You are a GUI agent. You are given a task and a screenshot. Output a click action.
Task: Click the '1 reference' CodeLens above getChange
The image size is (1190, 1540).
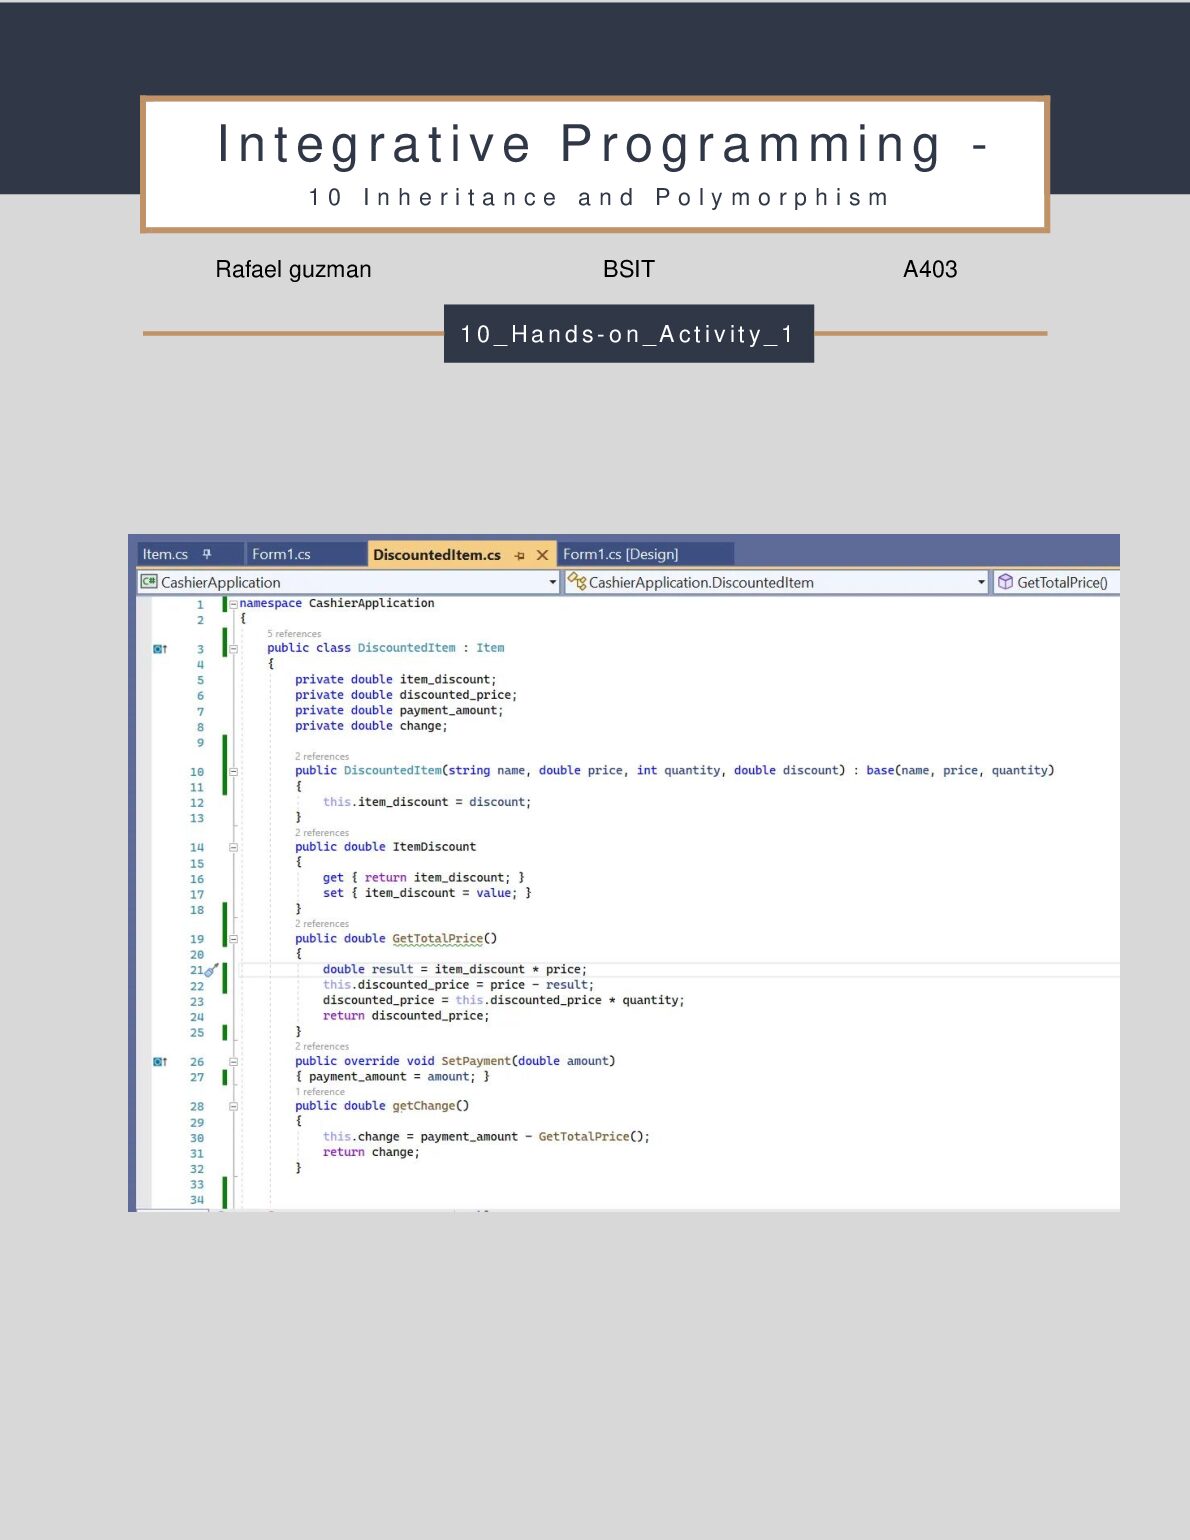point(320,1092)
